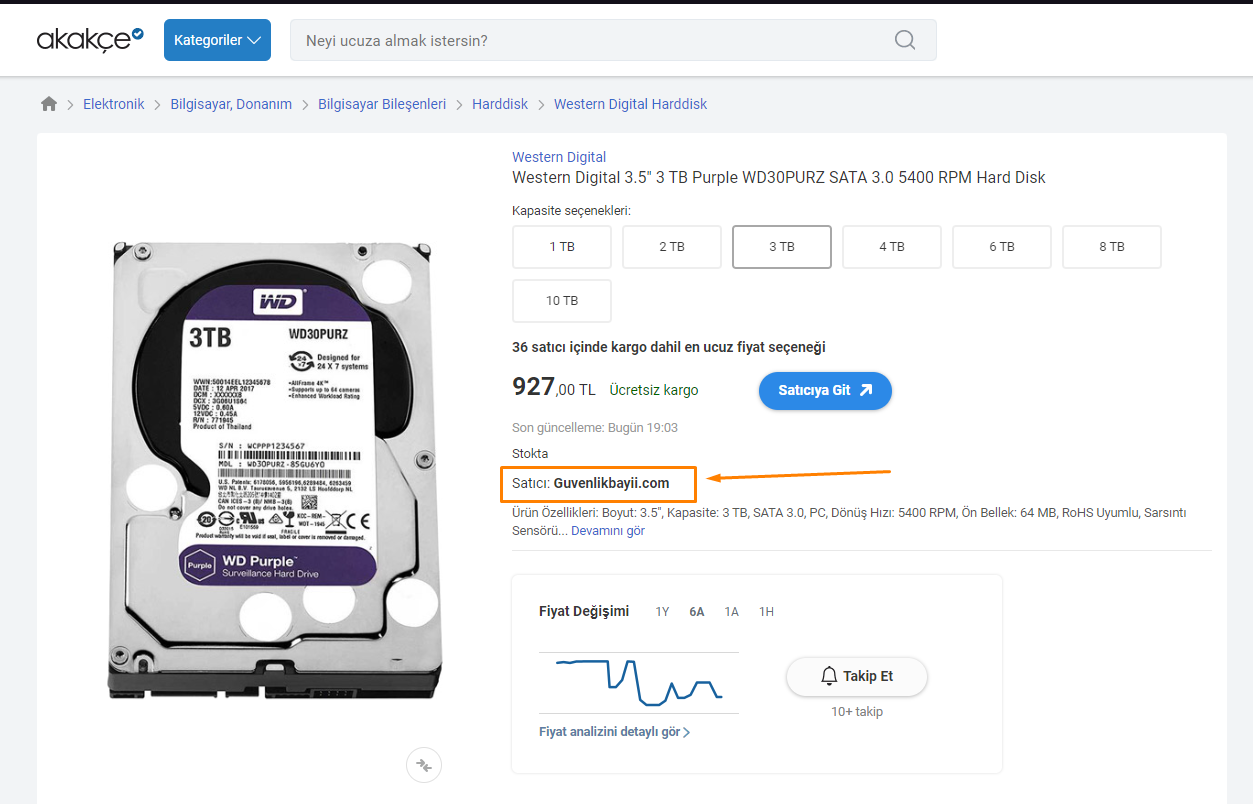The image size is (1253, 804).
Task: Open Western Digital brand link
Action: click(559, 157)
